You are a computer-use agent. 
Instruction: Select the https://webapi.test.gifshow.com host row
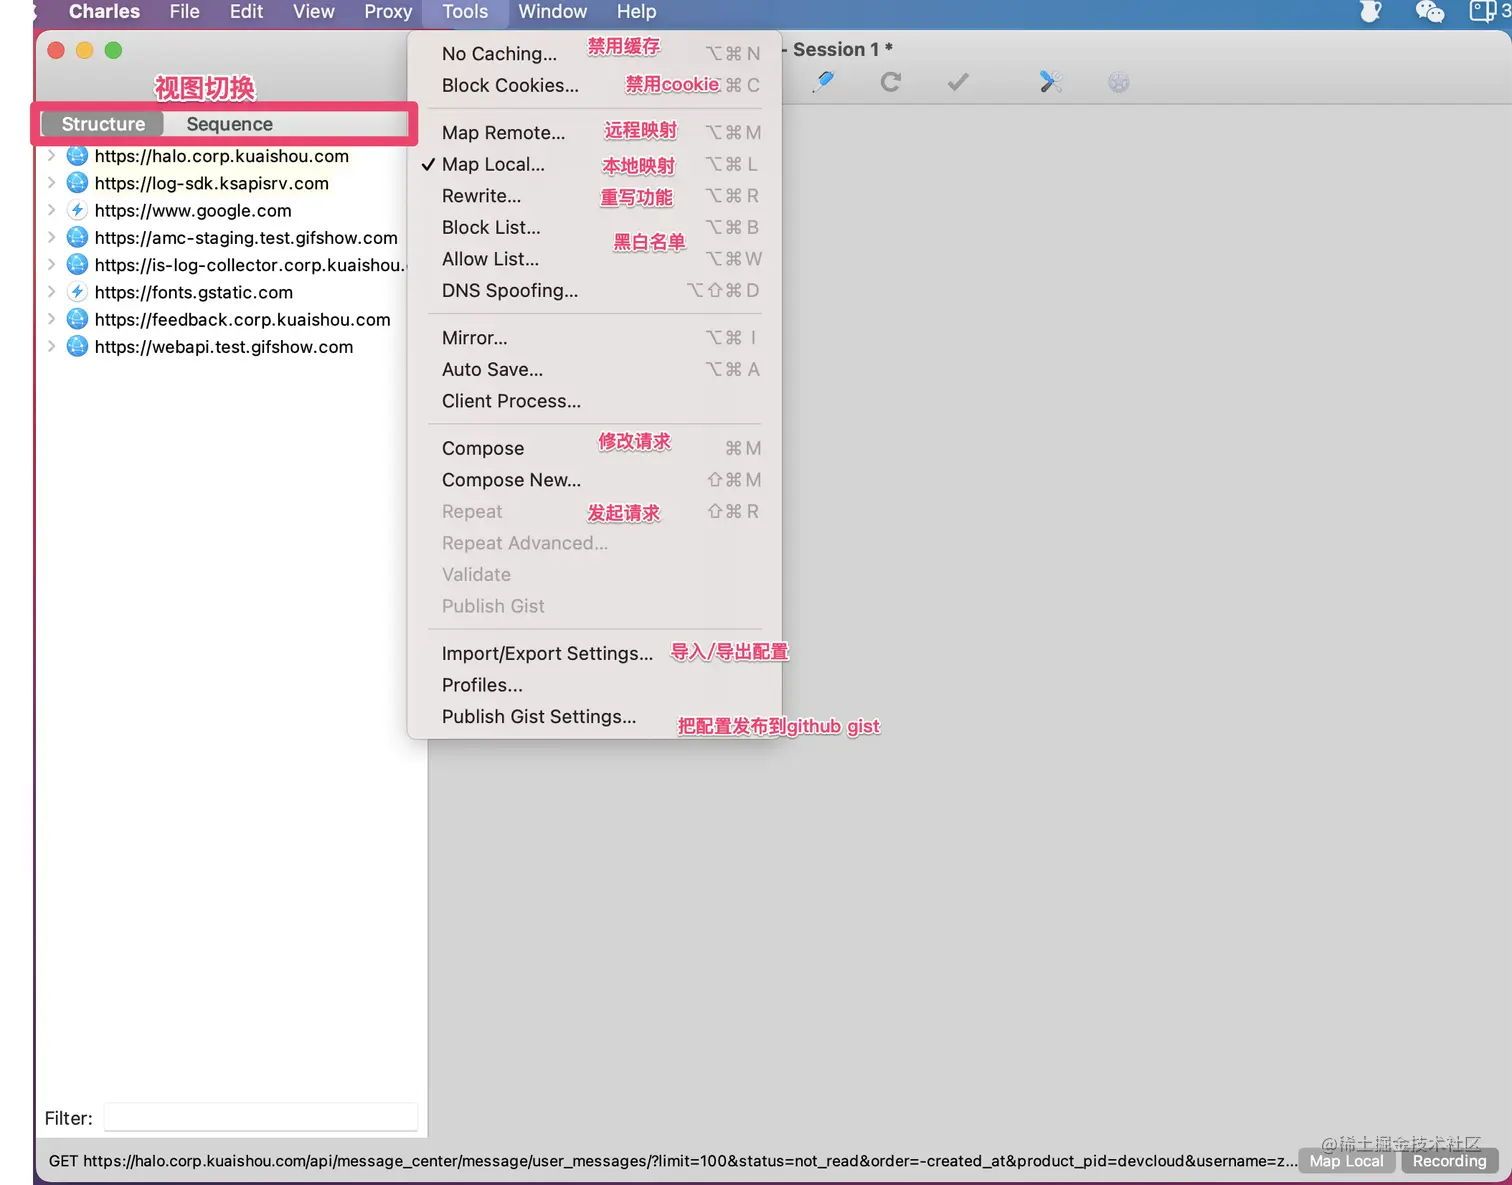tap(224, 346)
